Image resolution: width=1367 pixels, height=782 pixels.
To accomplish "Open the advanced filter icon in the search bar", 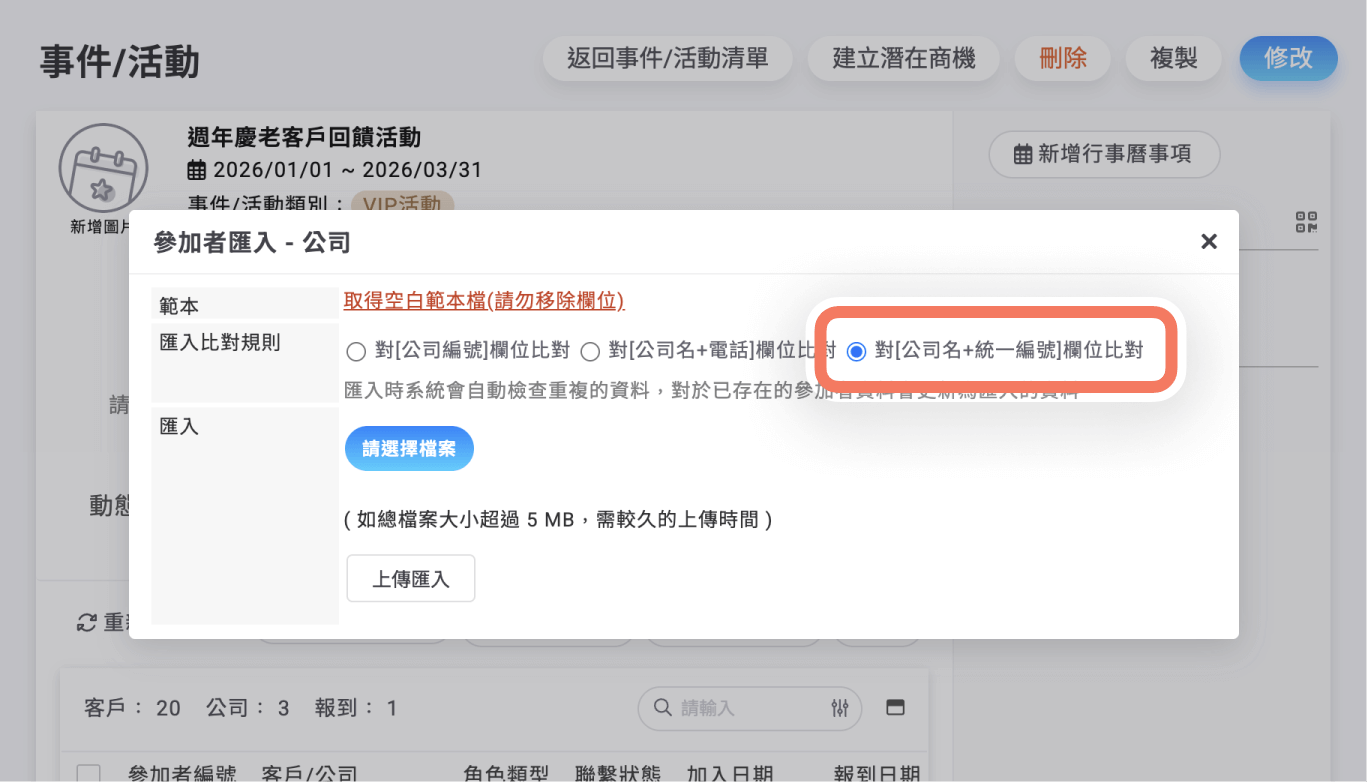I will [x=838, y=708].
